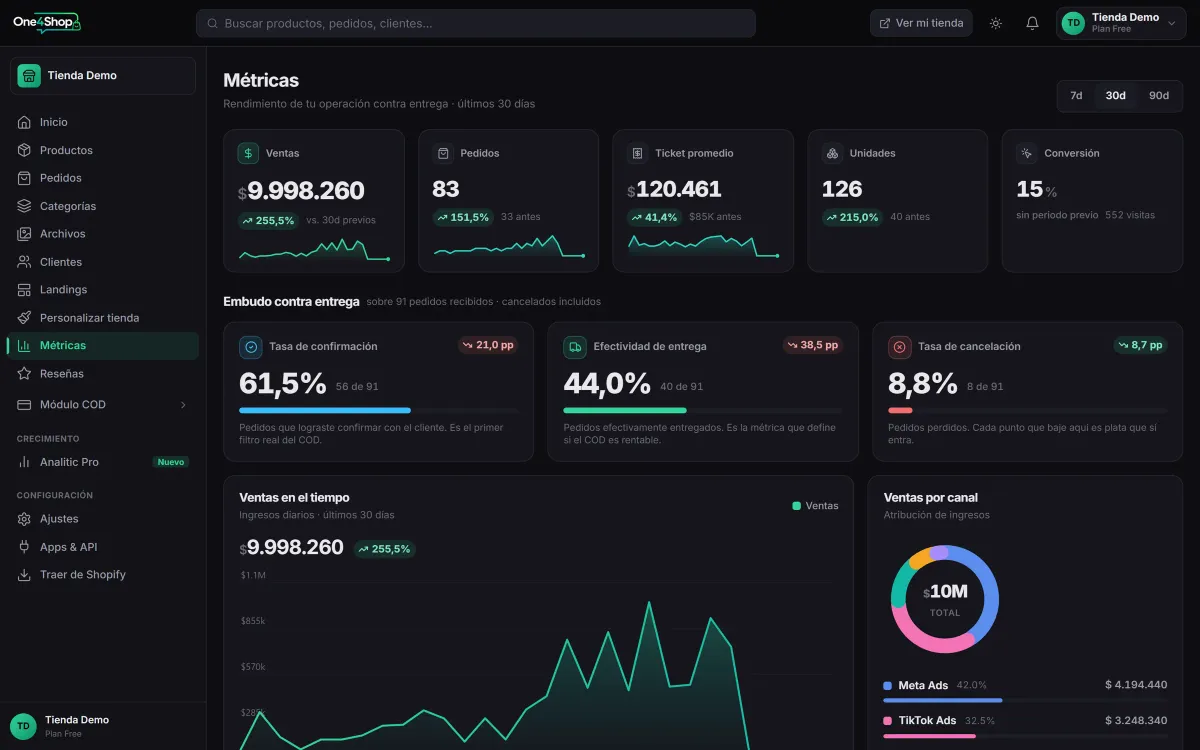Click the Analitic Pro chart icon
Viewport: 1200px width, 750px height.
click(x=24, y=462)
